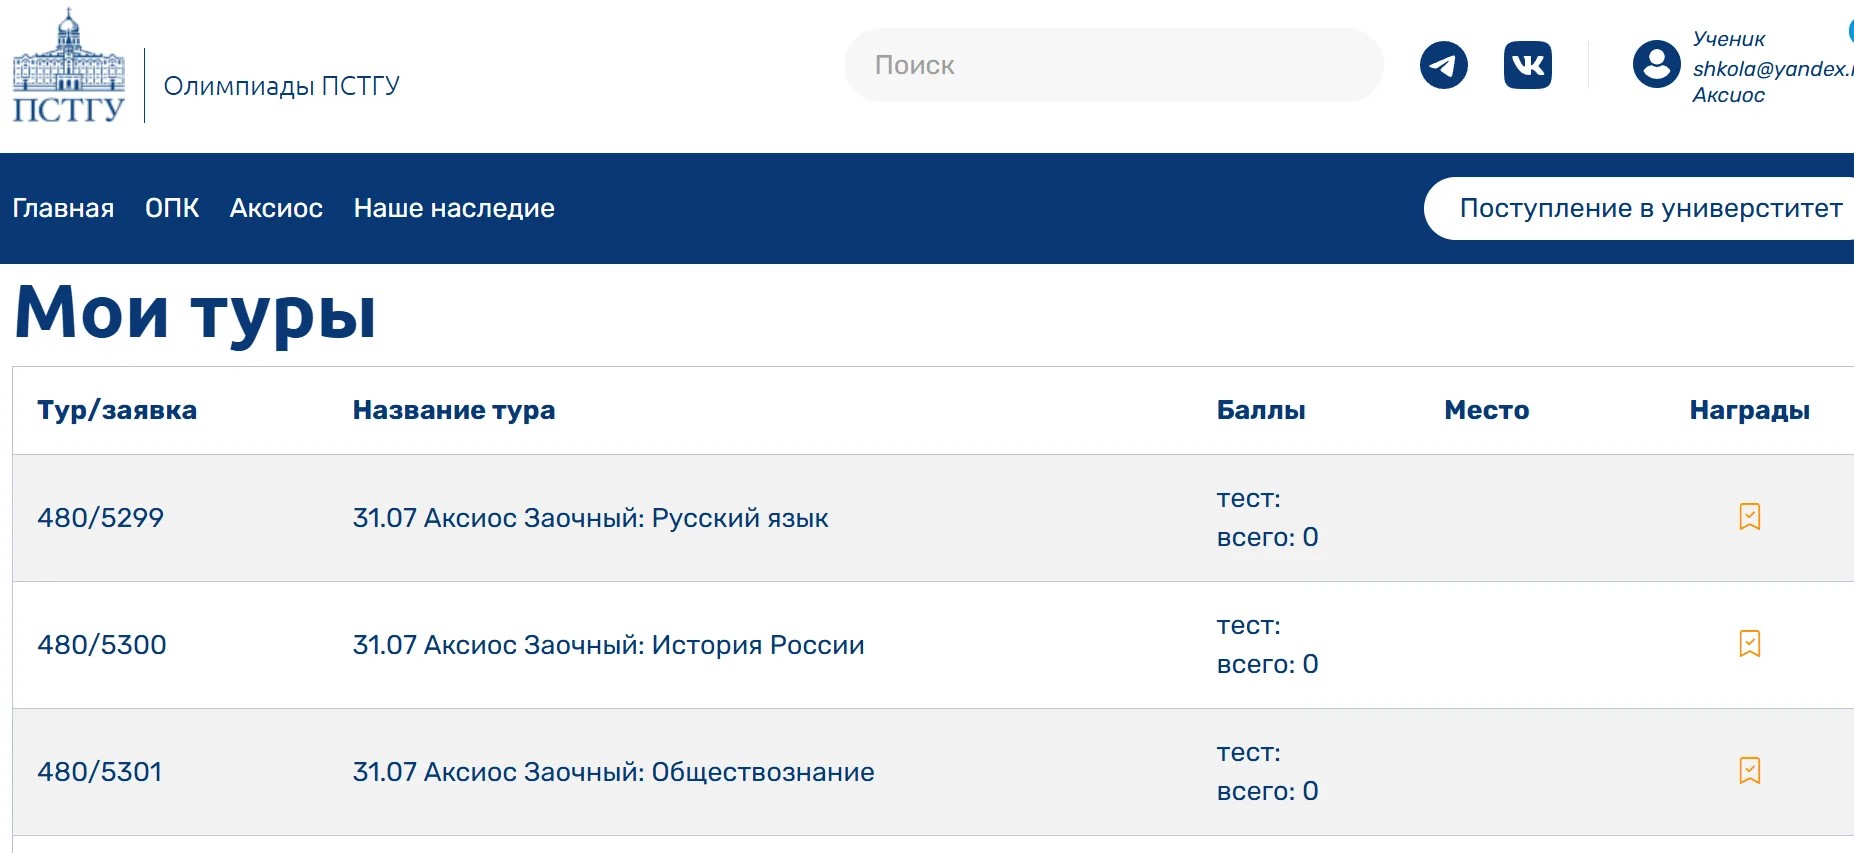Open the ОПК menu item
Screen dimensions: 1854x853
coord(172,208)
